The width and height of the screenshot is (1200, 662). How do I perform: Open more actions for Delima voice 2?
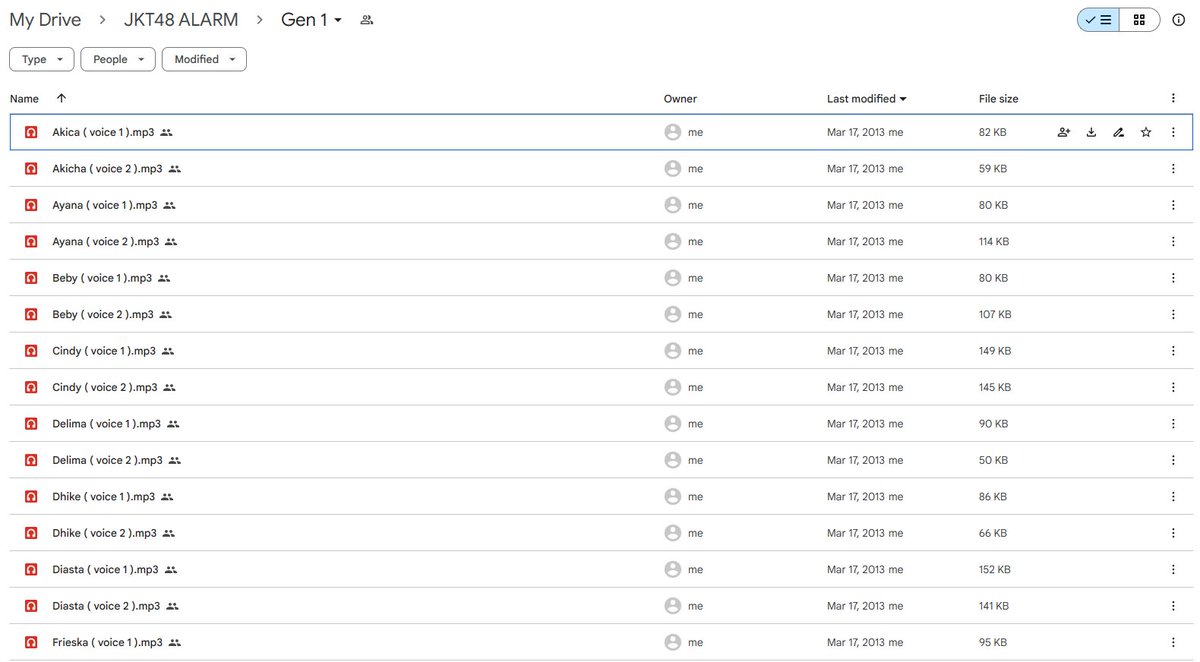click(x=1173, y=461)
